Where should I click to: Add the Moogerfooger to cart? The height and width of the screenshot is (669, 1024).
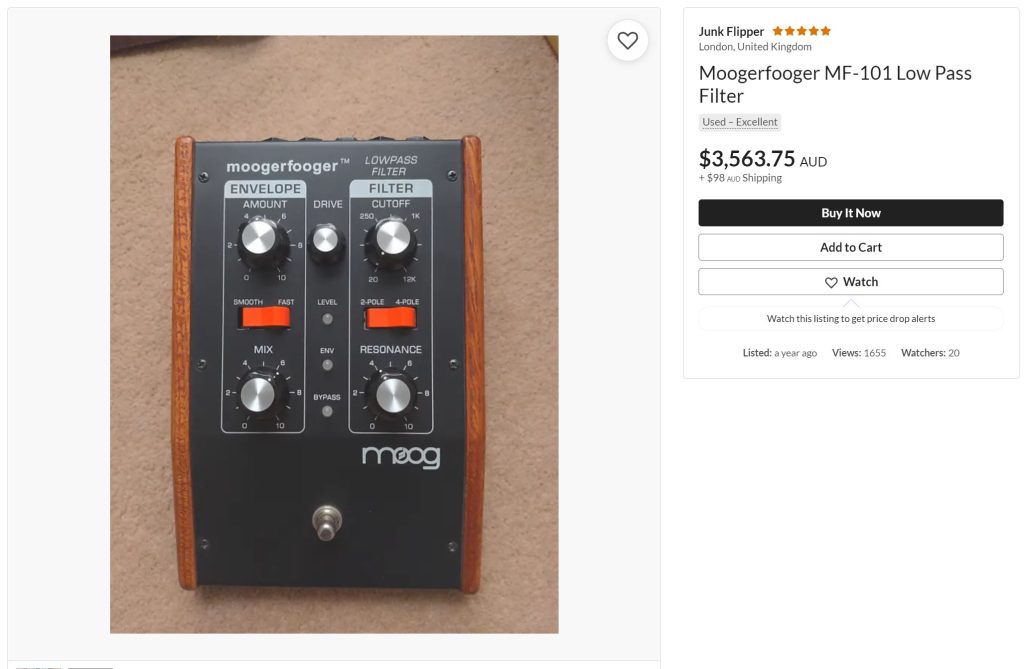tap(850, 248)
